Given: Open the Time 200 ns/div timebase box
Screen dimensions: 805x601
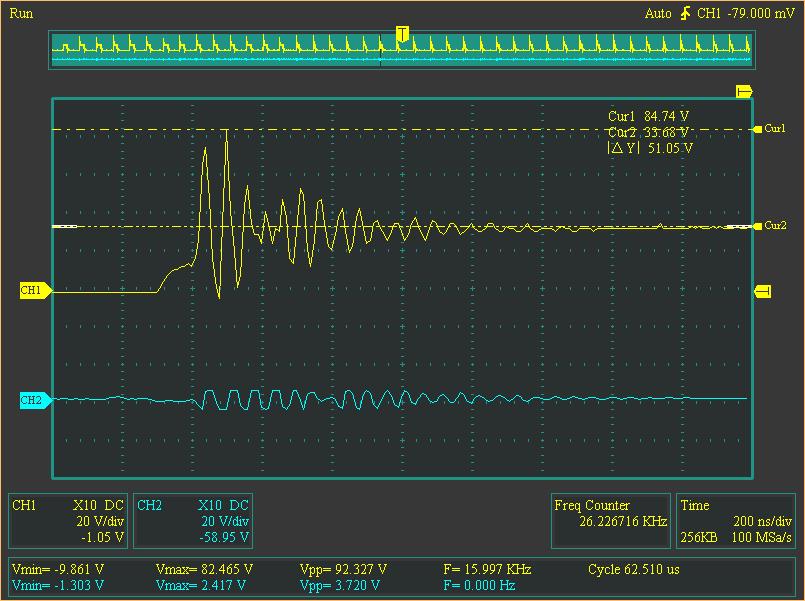Looking at the screenshot, I should tap(737, 521).
